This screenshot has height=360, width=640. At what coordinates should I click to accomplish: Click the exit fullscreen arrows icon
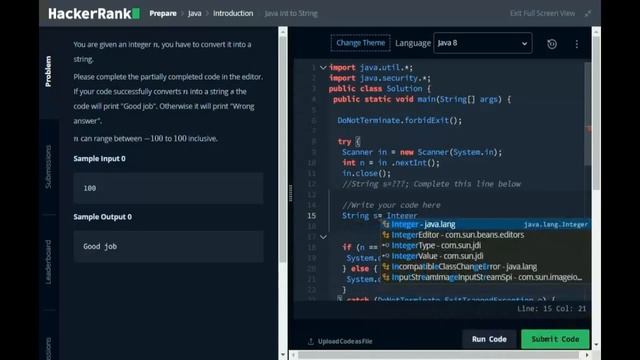pos(588,13)
